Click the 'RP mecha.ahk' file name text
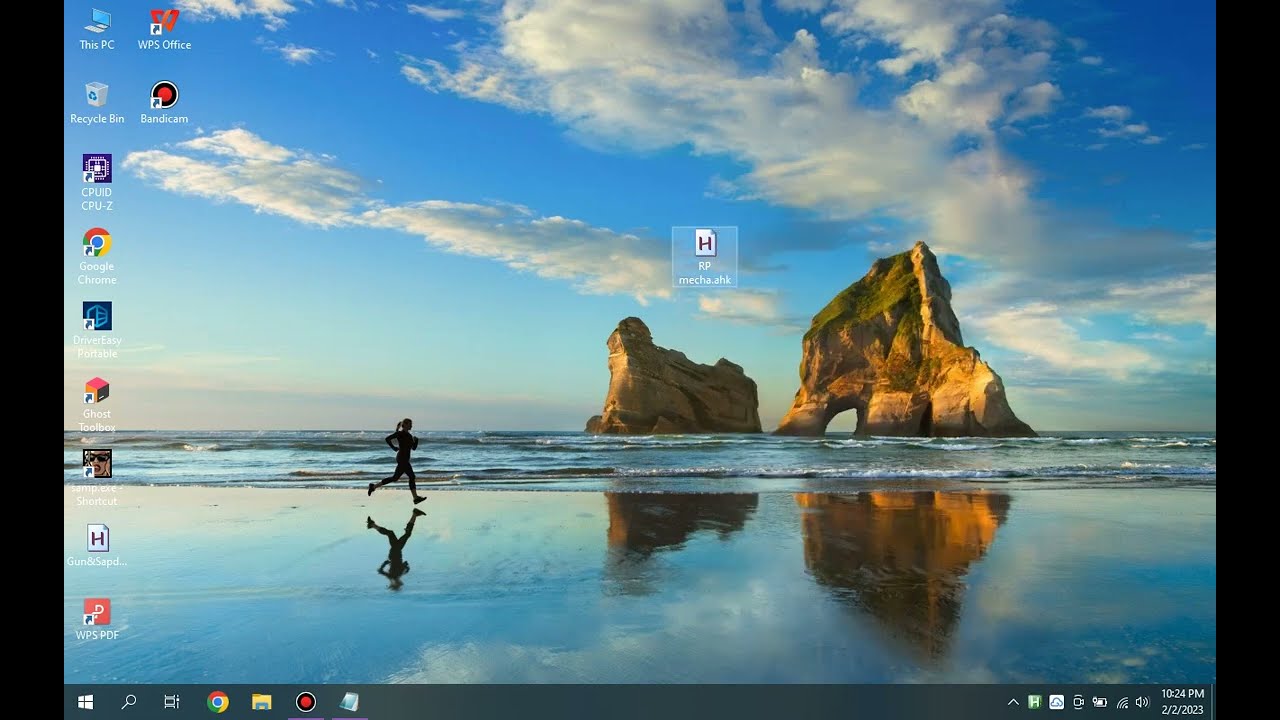 pyautogui.click(x=705, y=273)
